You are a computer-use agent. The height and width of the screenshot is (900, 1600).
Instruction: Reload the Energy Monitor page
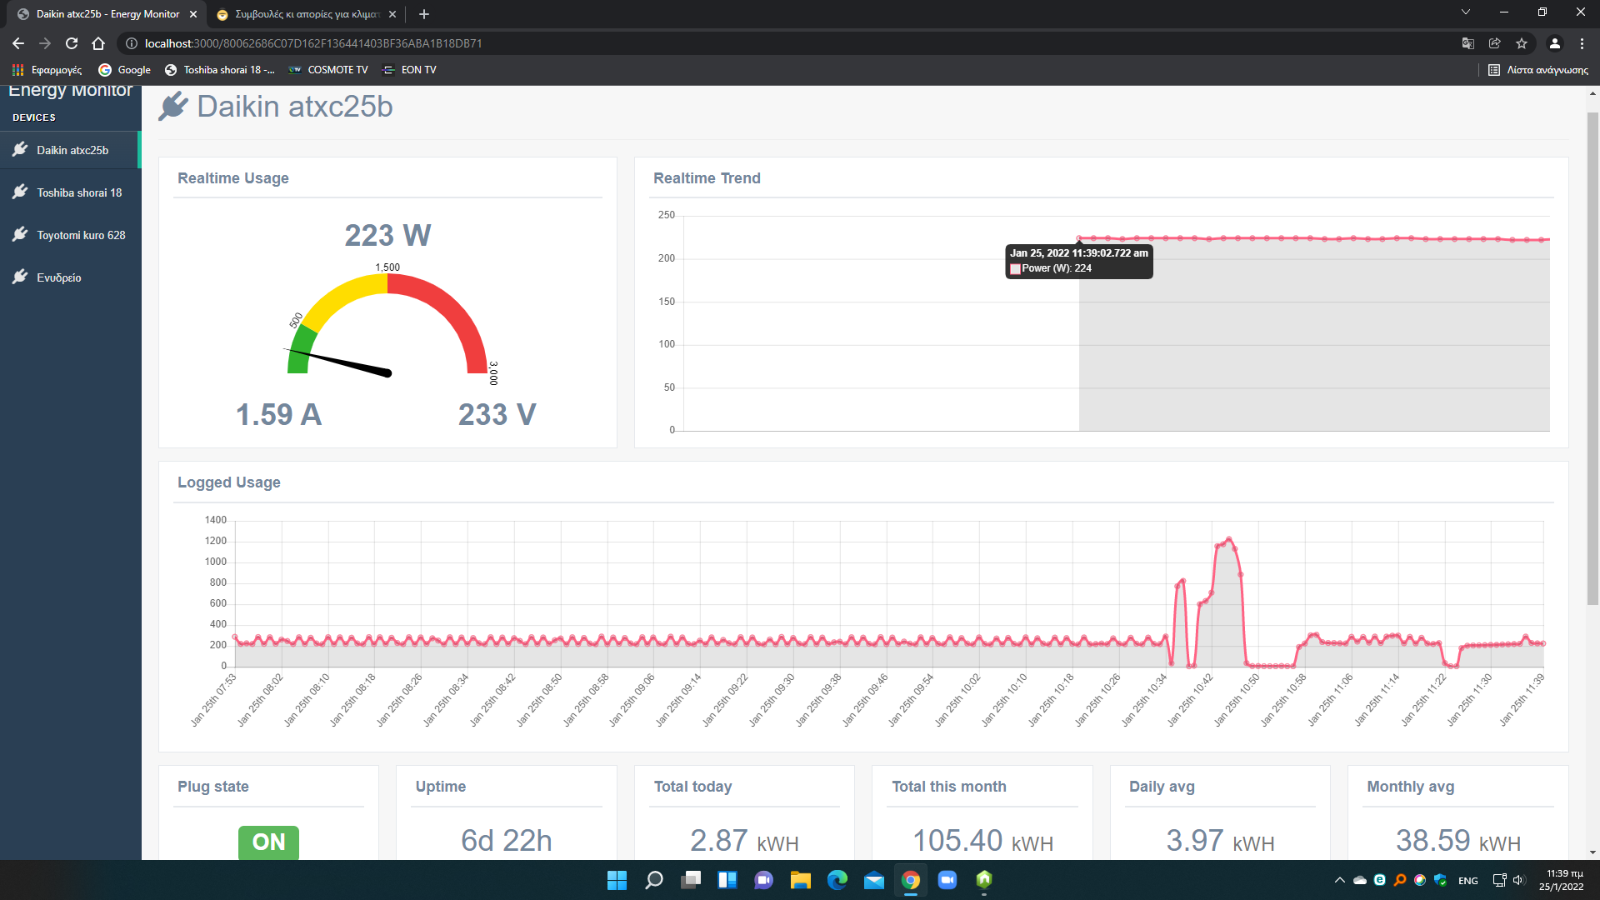(71, 43)
